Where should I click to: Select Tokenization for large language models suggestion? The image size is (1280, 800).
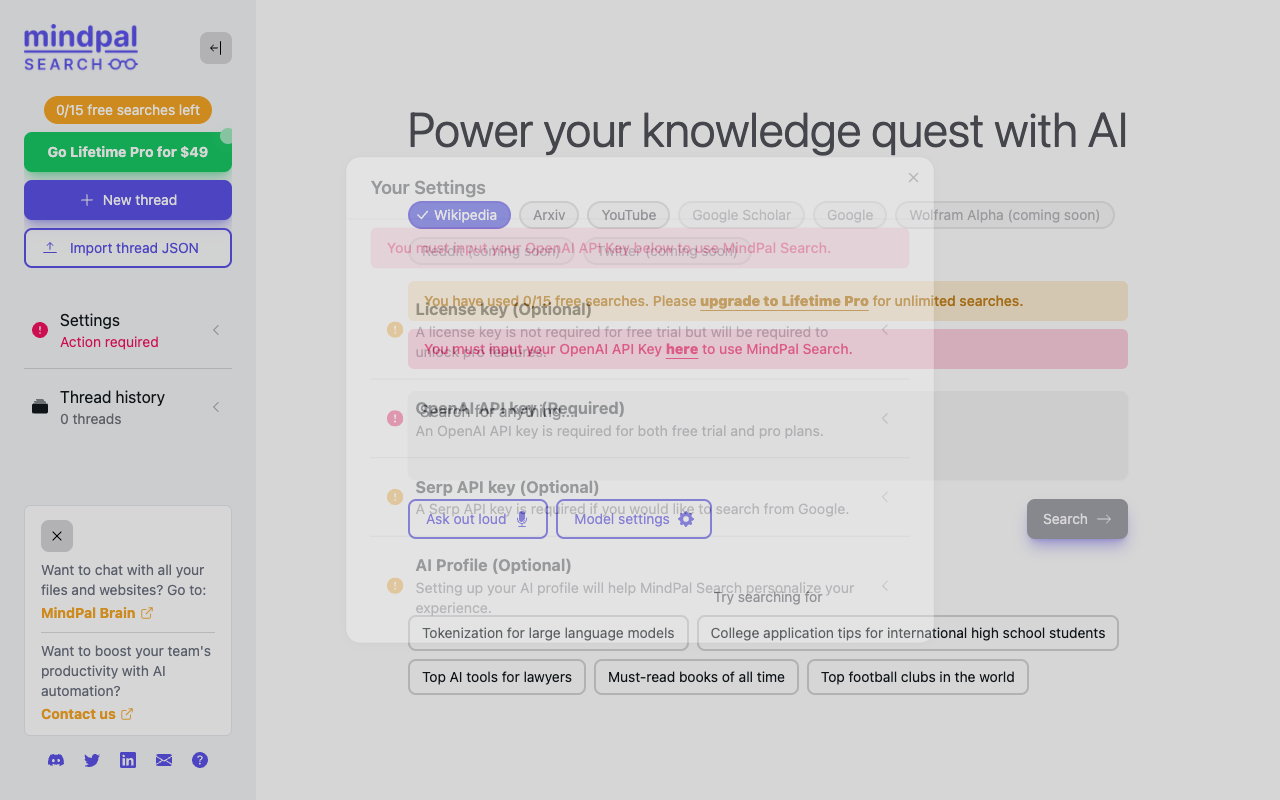click(548, 633)
